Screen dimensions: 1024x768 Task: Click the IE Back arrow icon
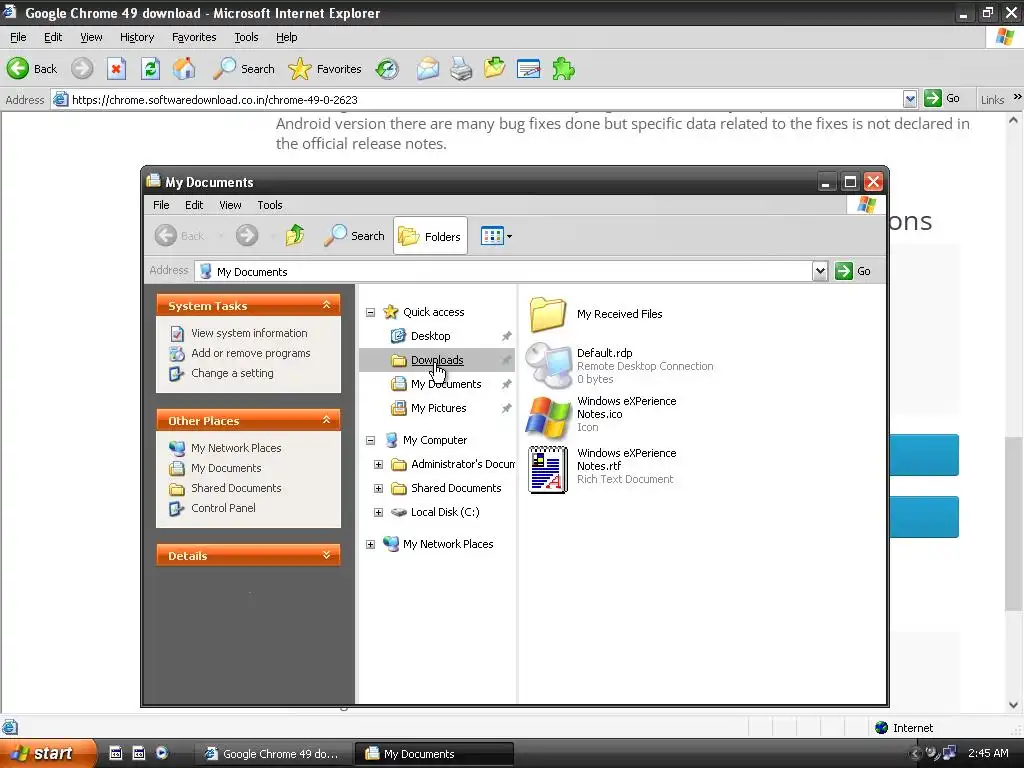tap(18, 69)
